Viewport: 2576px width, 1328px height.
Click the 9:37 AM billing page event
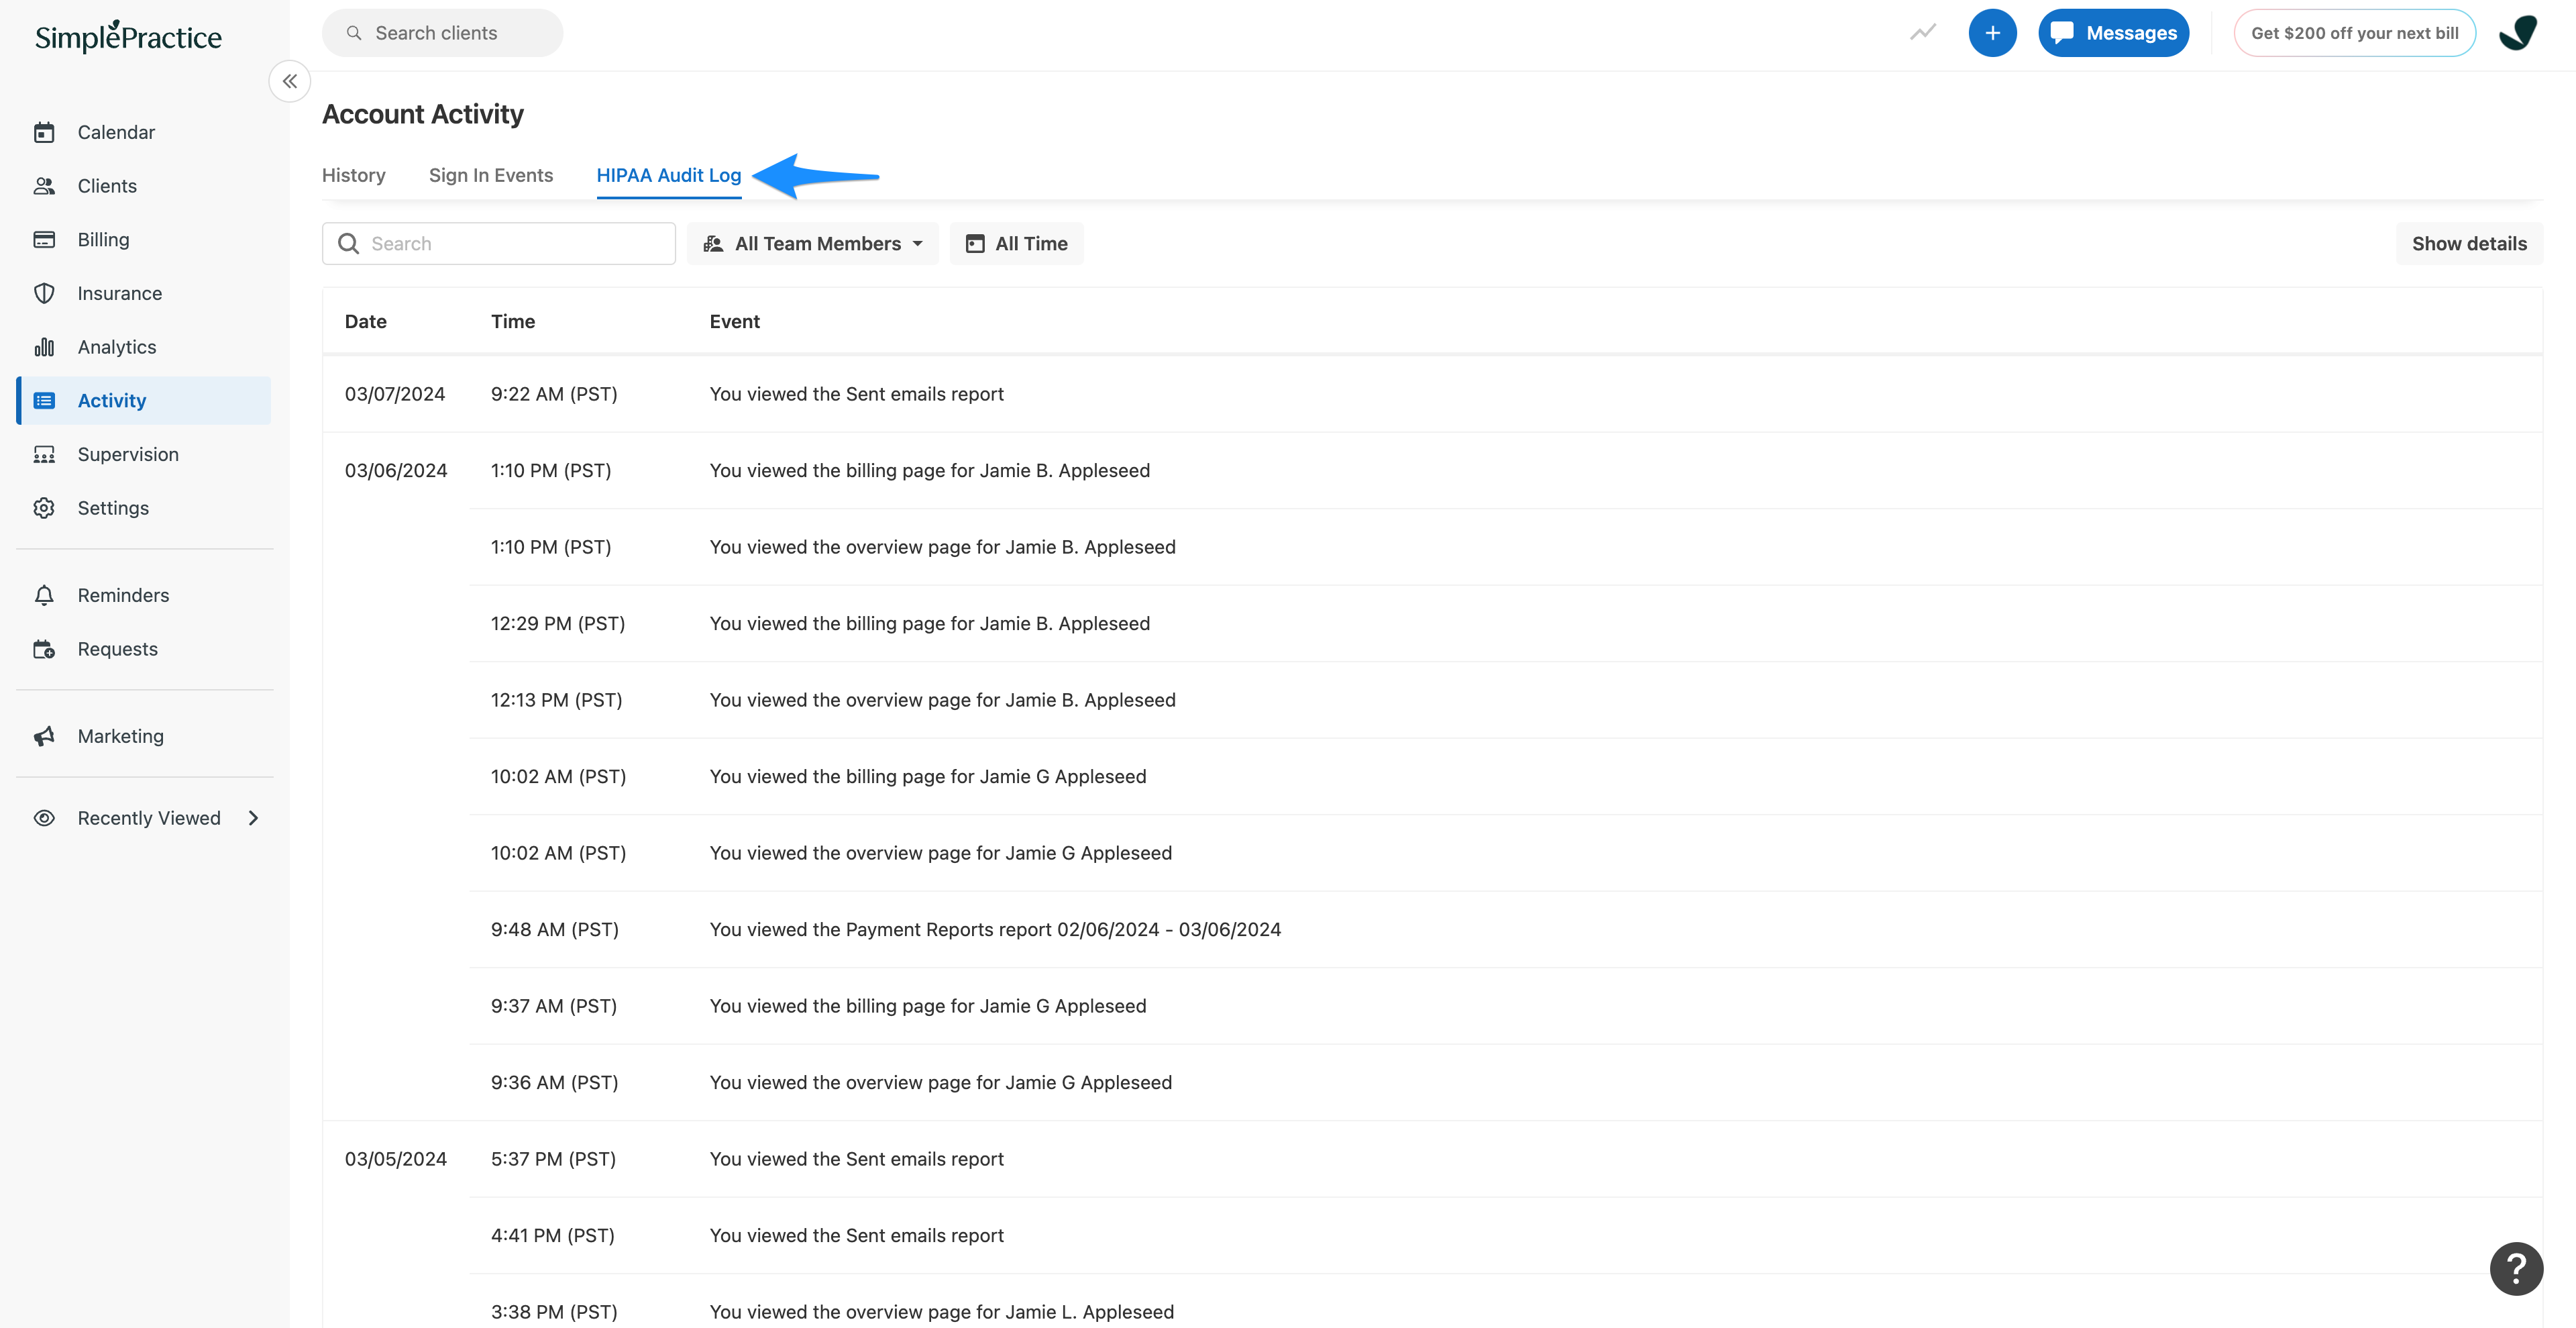(x=928, y=1006)
